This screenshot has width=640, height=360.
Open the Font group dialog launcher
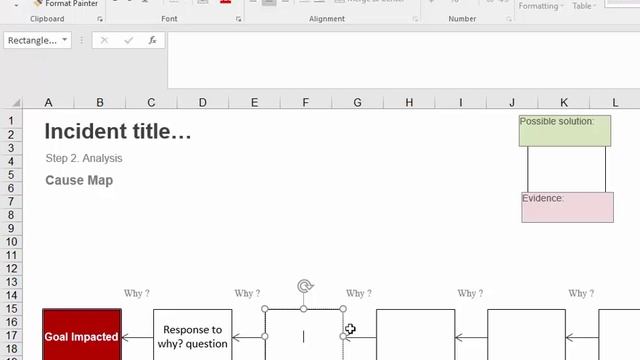(238, 19)
